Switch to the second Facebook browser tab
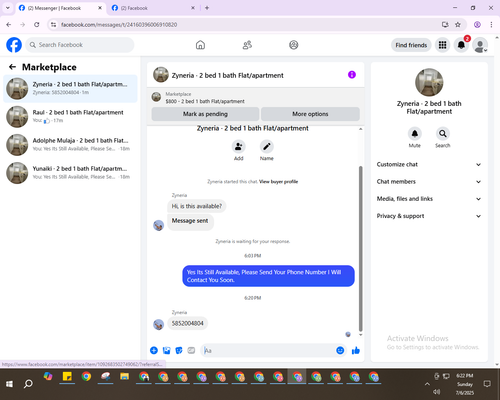Image resolution: width=500 pixels, height=400 pixels. pos(153,8)
